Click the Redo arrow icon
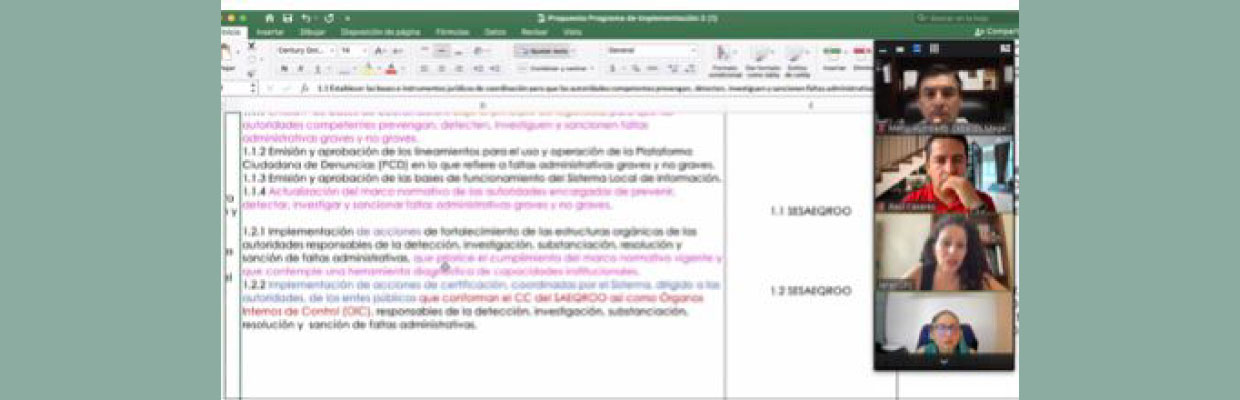The image size is (1240, 400). 328,18
